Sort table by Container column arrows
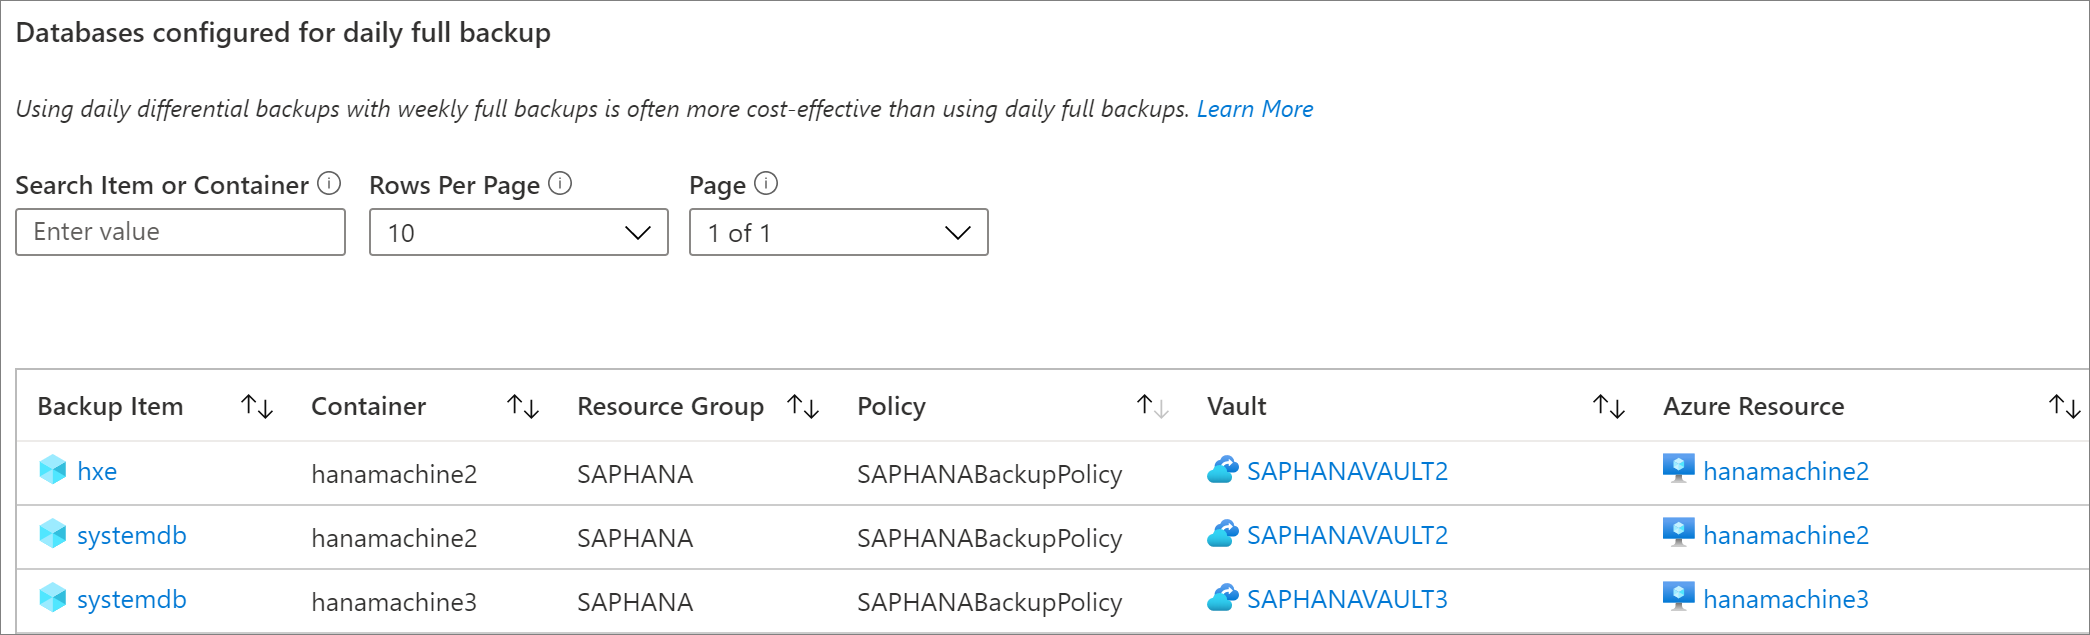 point(523,407)
